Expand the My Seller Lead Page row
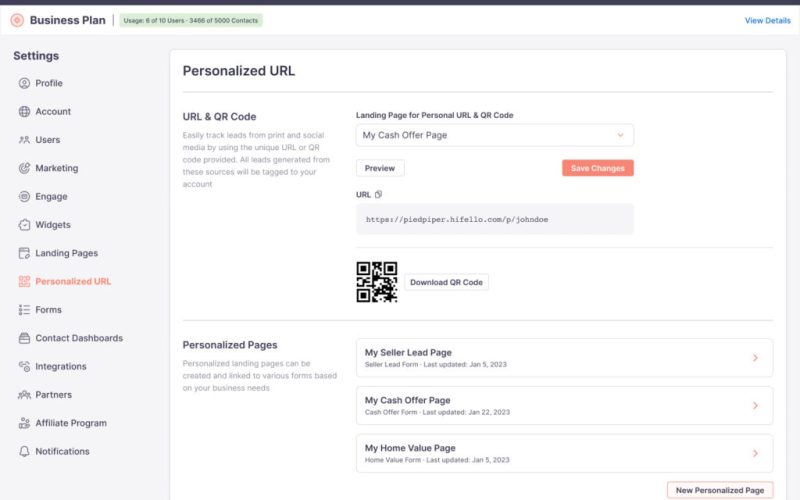800x500 pixels. (x=755, y=358)
